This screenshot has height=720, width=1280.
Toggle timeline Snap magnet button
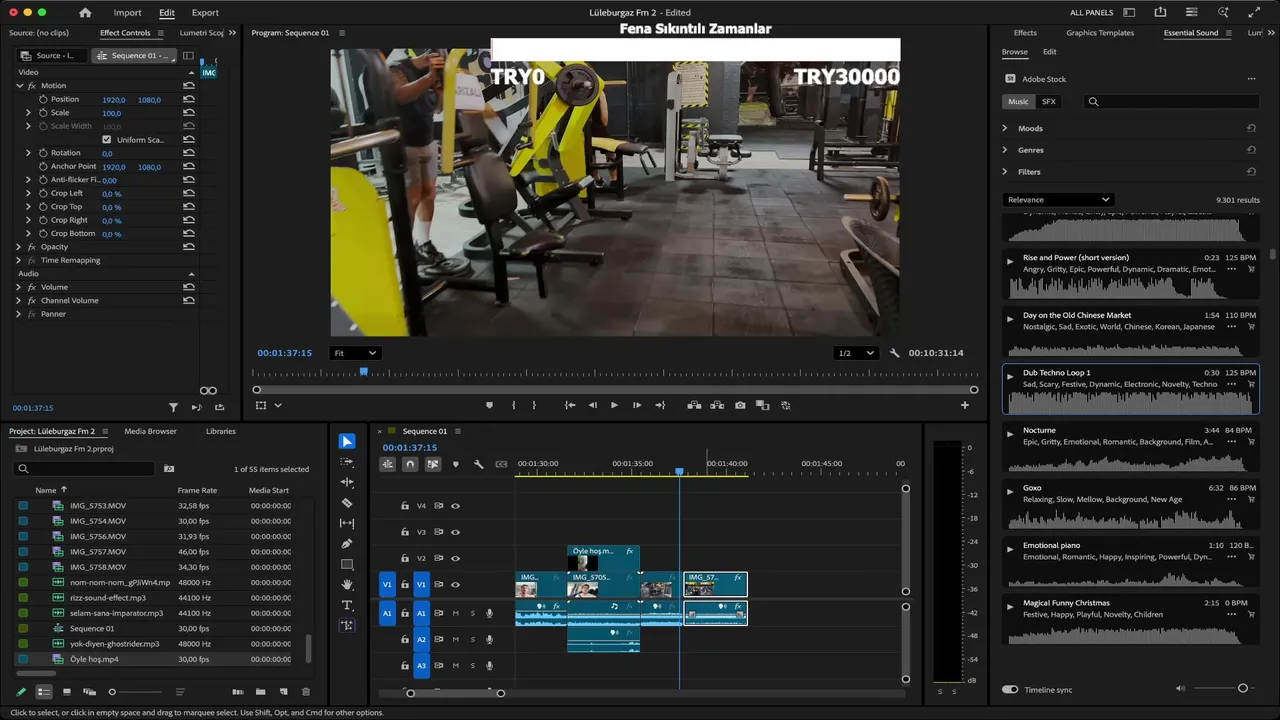coord(410,464)
